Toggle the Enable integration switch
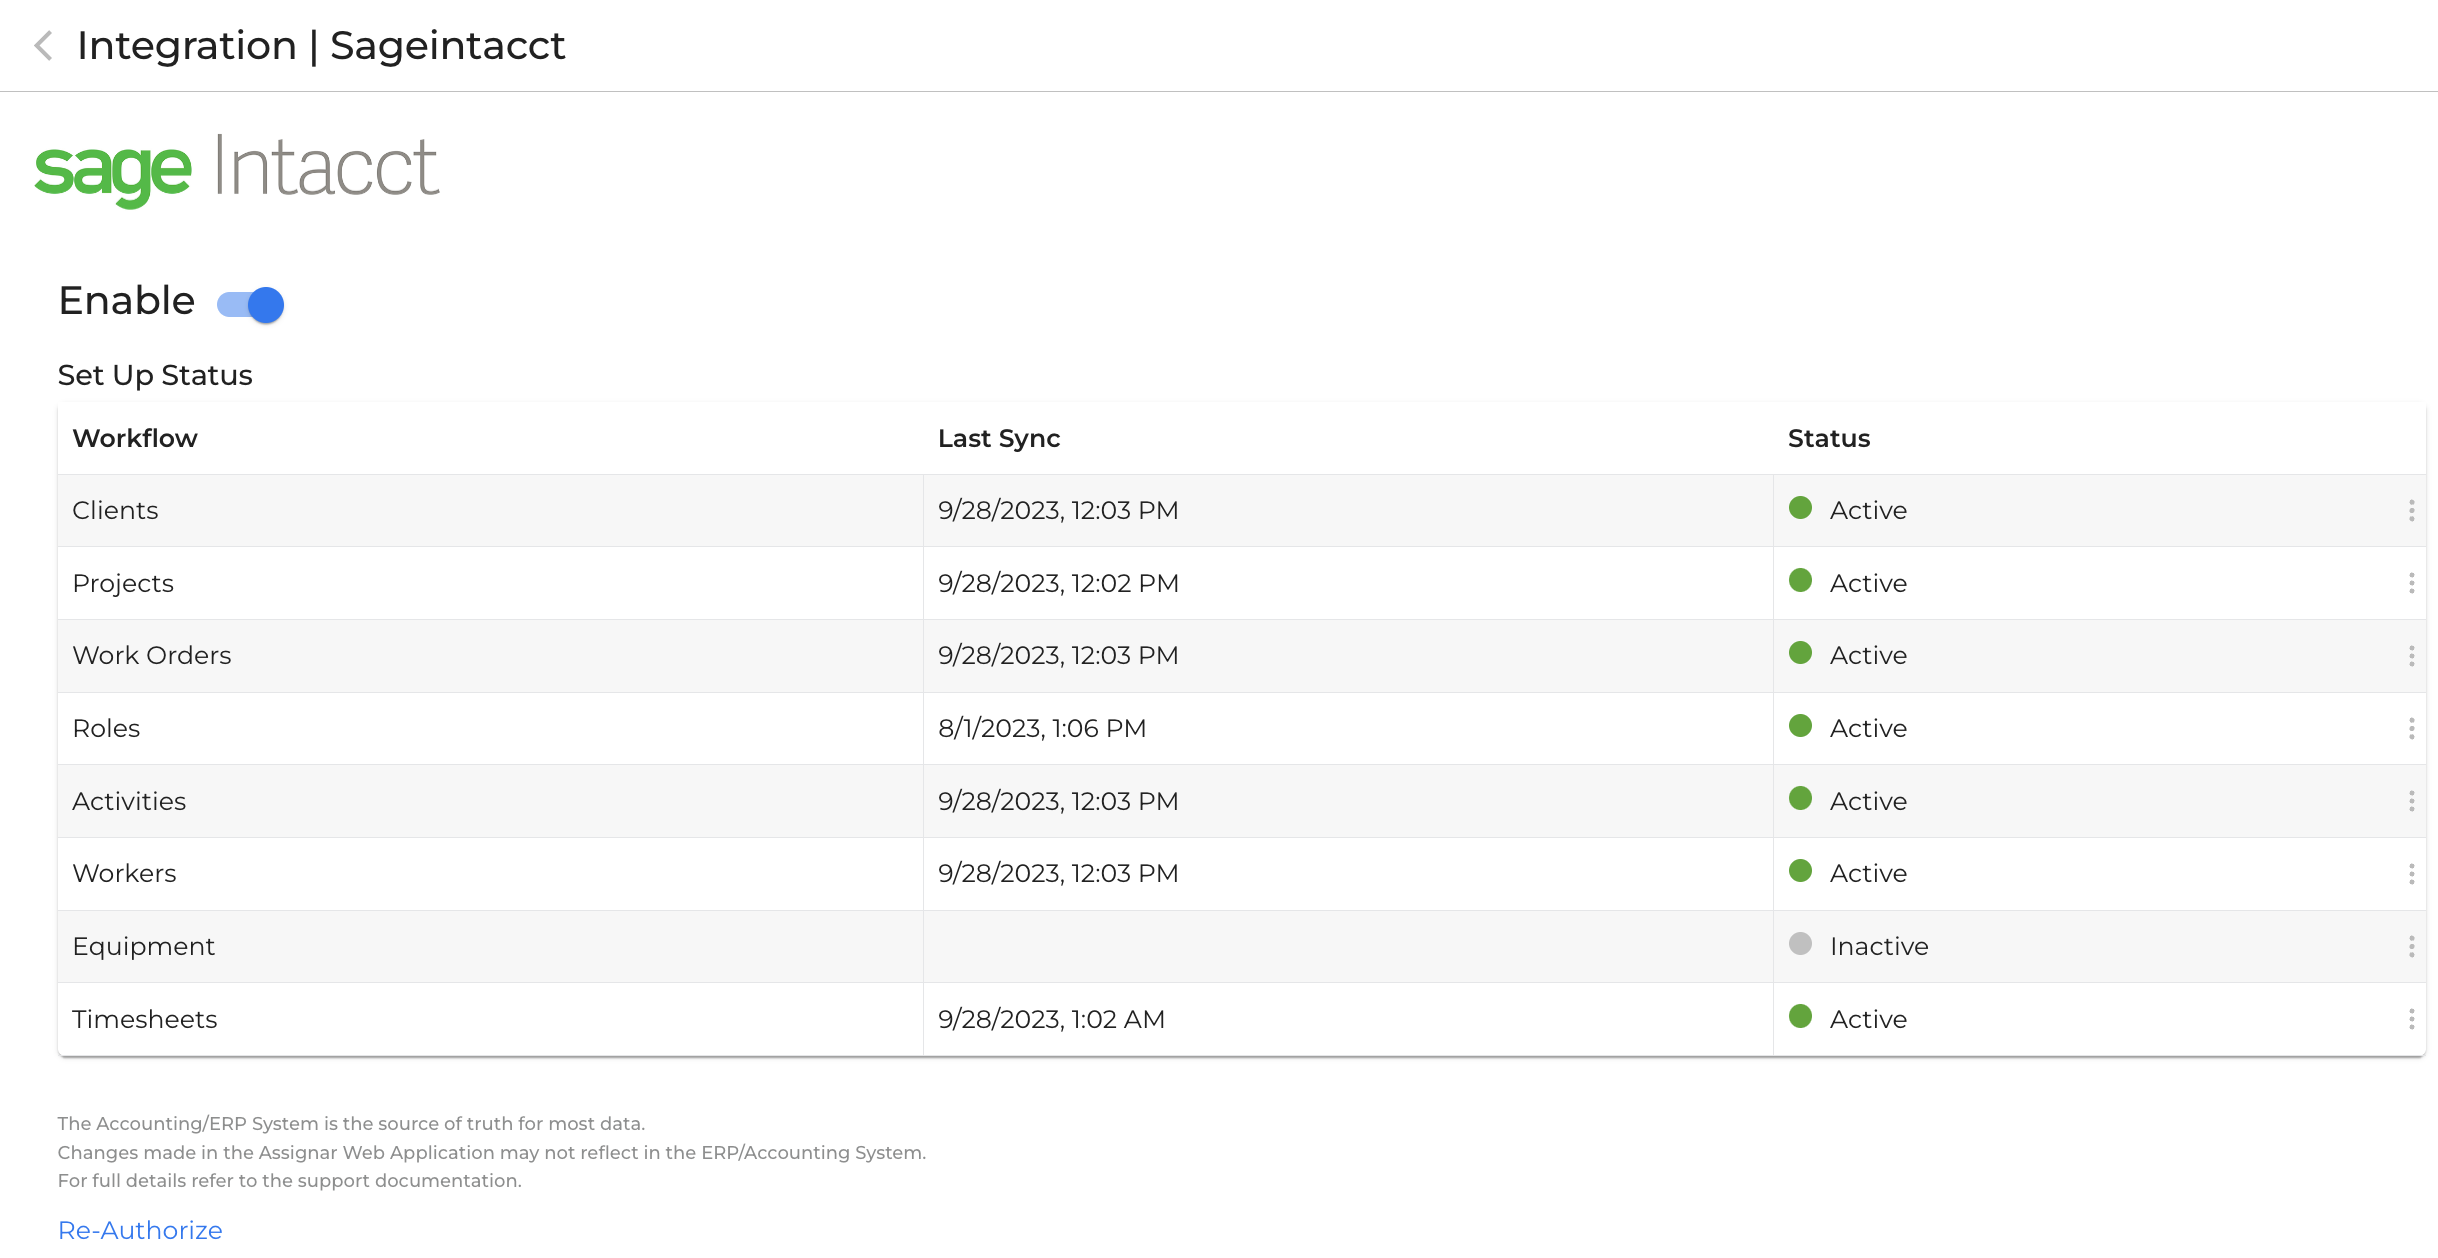Viewport: 2438px width, 1258px height. coord(251,304)
